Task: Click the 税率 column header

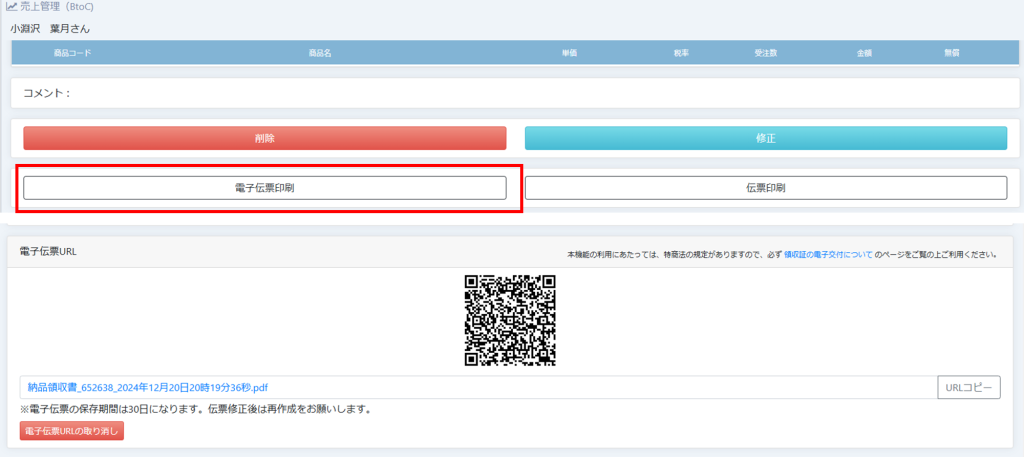Action: 681,52
